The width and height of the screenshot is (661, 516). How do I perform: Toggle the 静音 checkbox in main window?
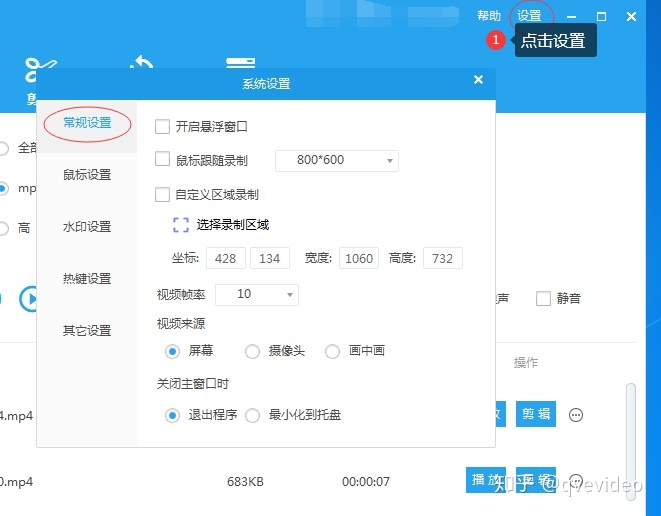point(543,298)
